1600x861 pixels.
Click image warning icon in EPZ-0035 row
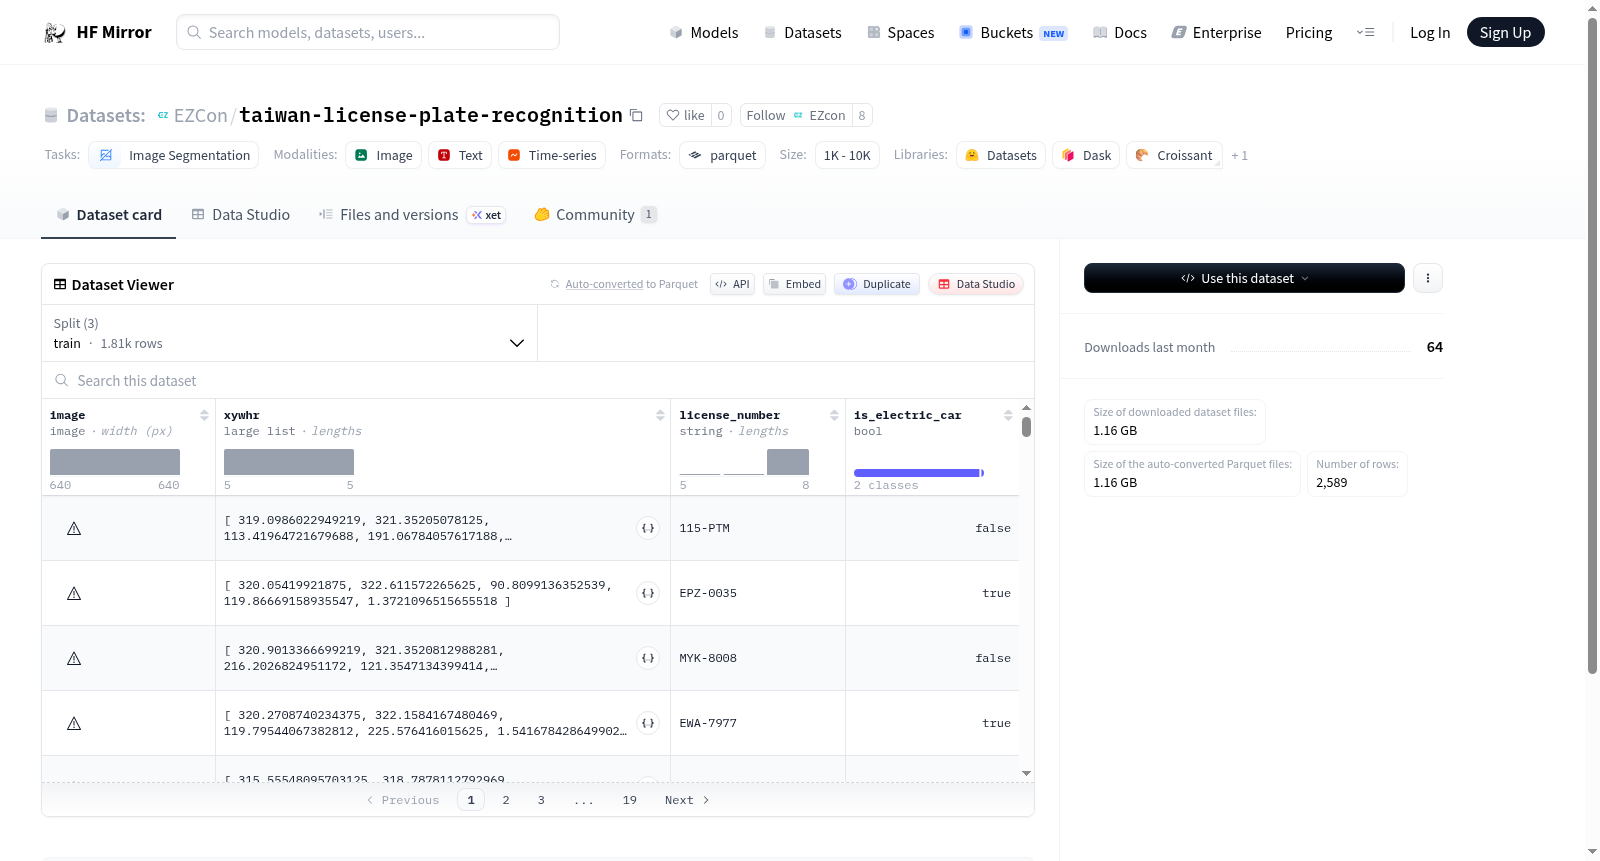point(74,594)
